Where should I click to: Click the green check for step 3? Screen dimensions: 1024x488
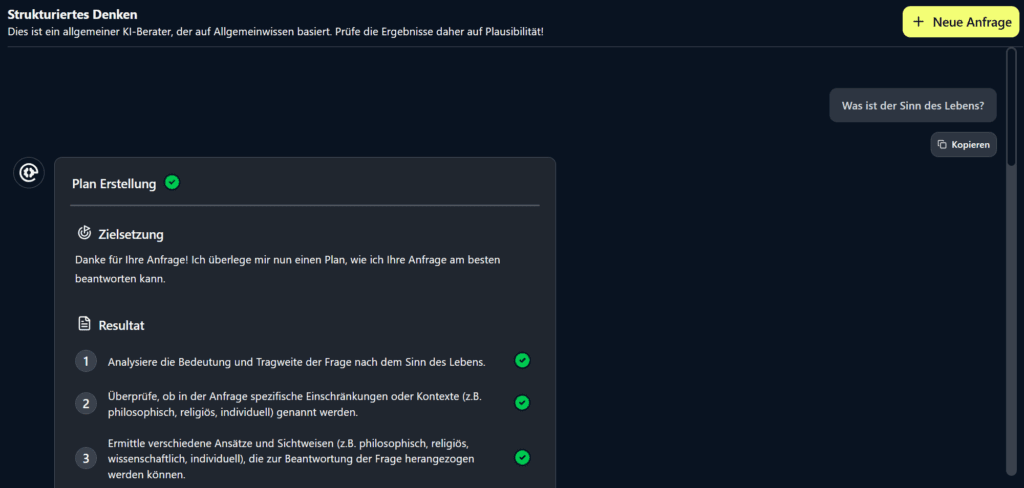[522, 457]
